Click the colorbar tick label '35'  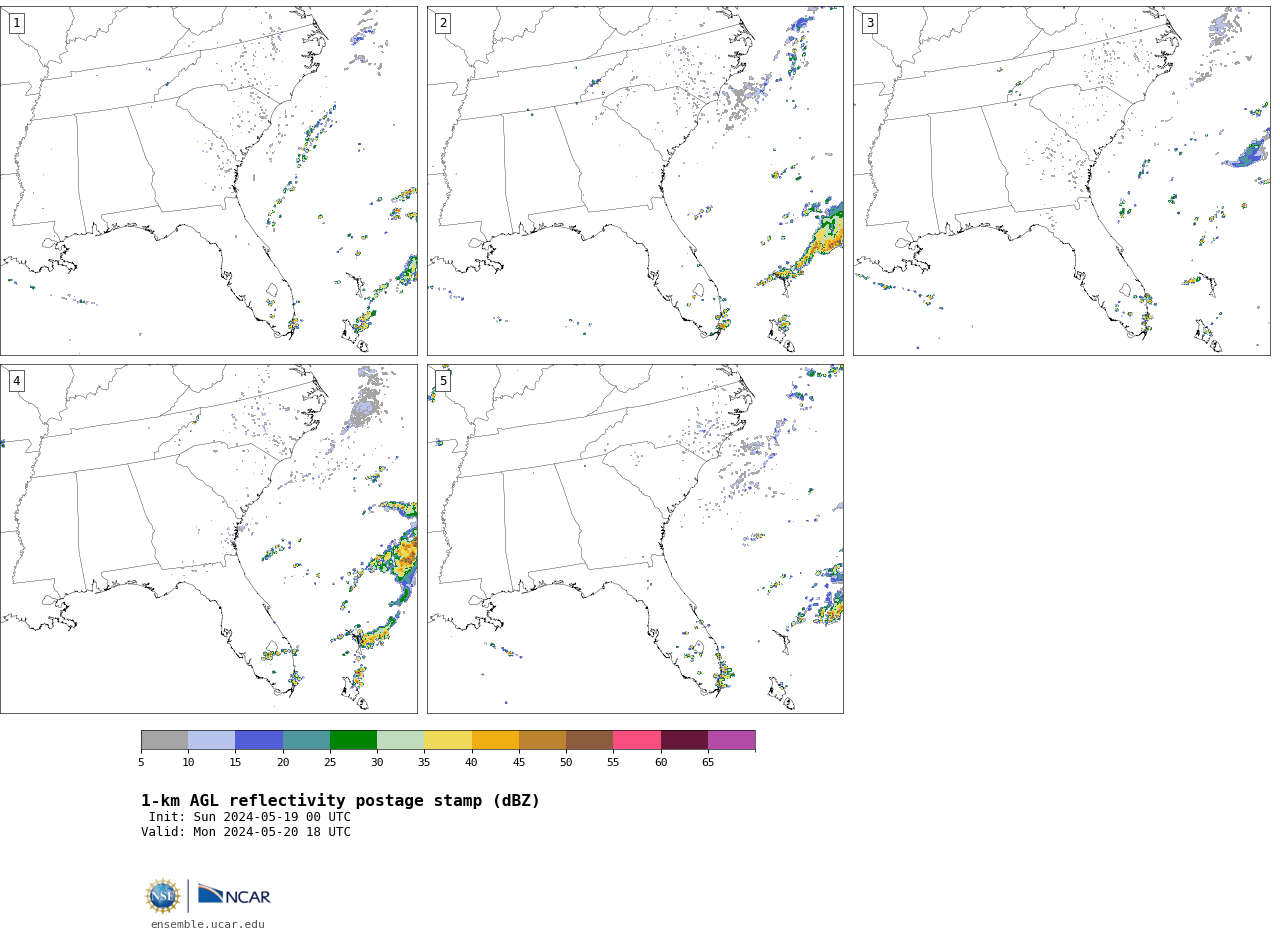424,763
